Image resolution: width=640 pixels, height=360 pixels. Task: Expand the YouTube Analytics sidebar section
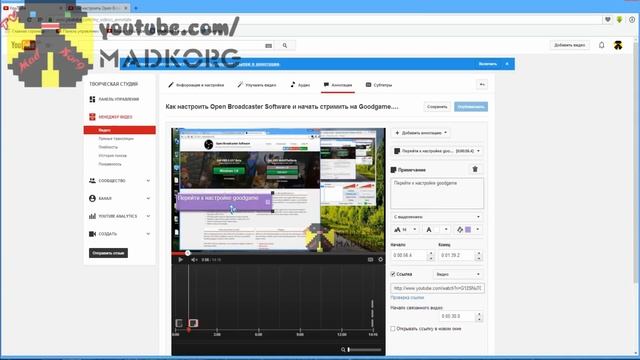[x=148, y=216]
